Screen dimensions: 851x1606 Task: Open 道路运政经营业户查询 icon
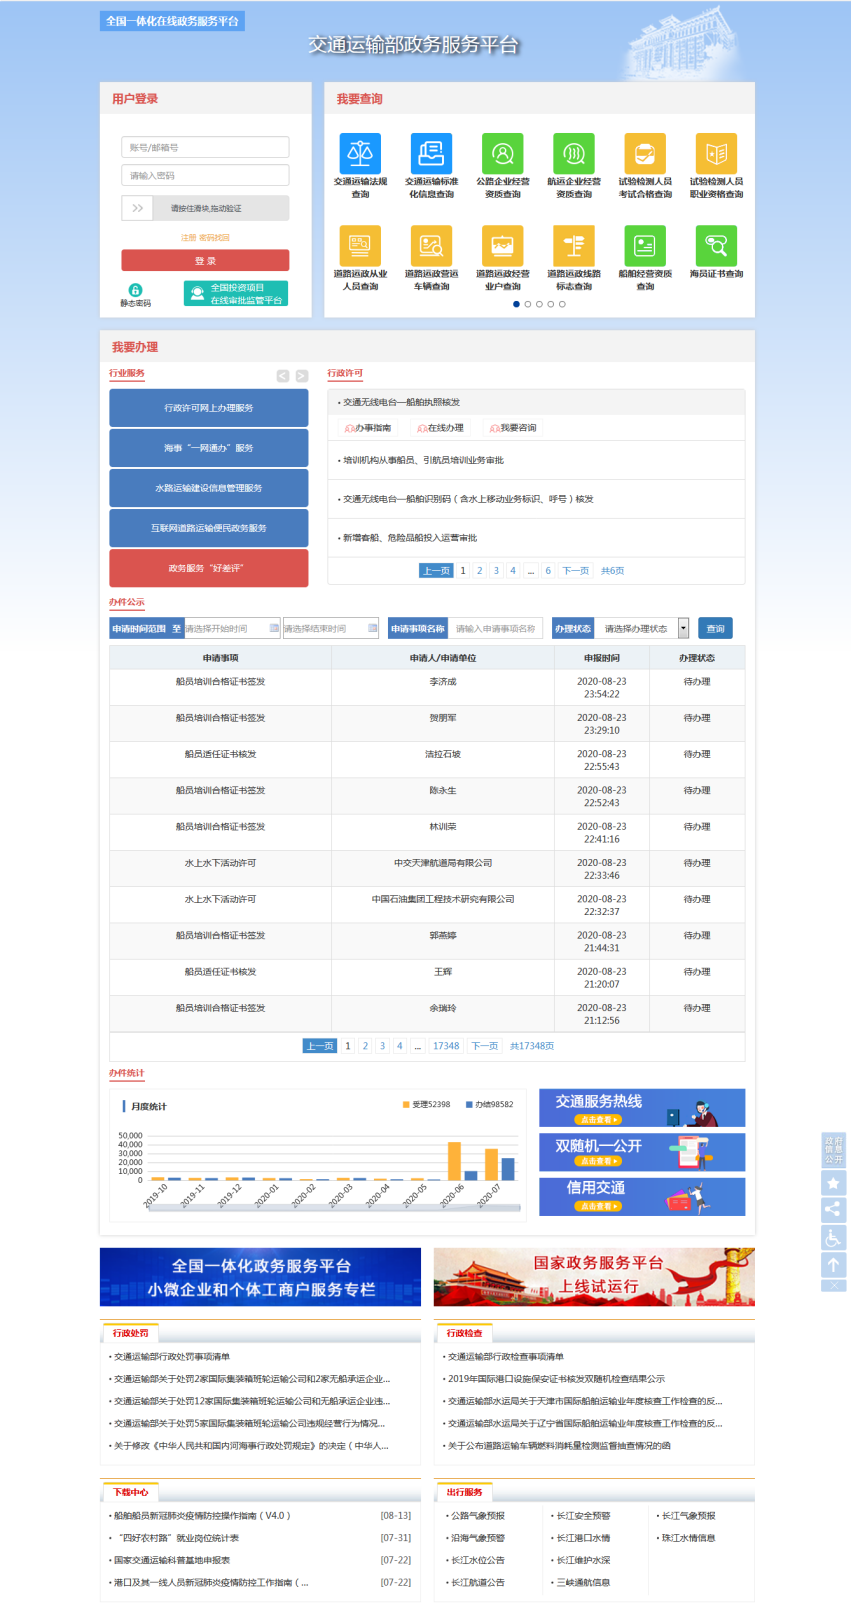pos(503,245)
